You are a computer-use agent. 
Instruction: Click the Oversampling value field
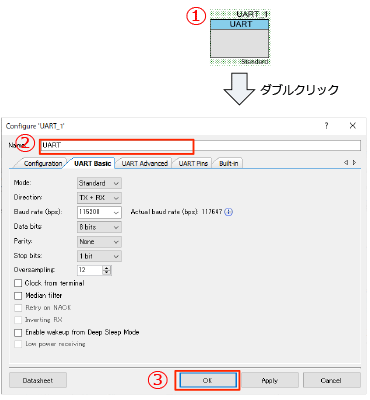[x=90, y=270]
